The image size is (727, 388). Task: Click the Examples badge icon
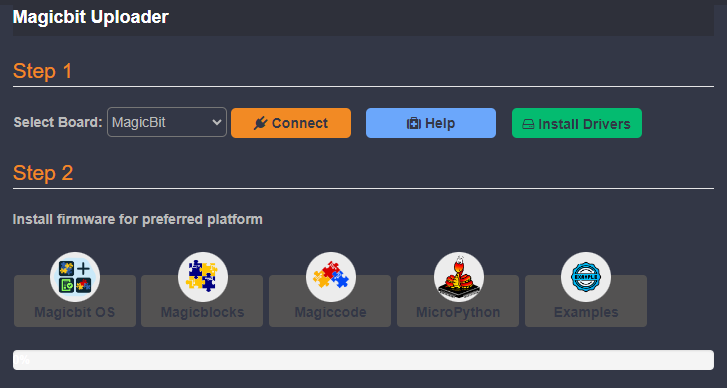coord(586,277)
